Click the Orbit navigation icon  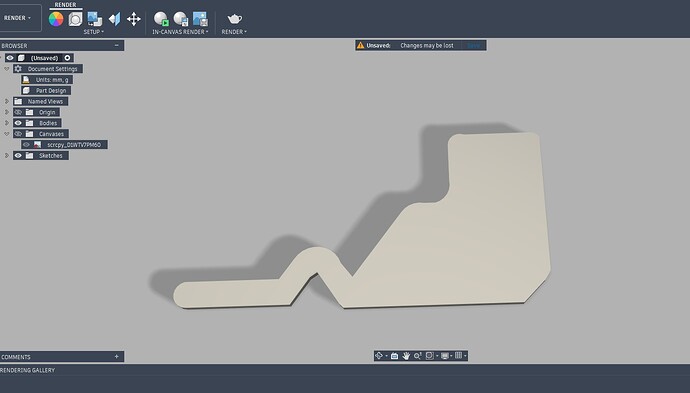point(379,356)
